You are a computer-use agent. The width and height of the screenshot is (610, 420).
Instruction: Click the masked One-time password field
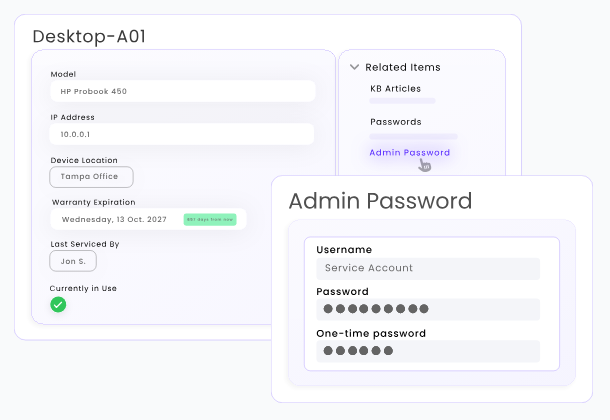tap(428, 351)
